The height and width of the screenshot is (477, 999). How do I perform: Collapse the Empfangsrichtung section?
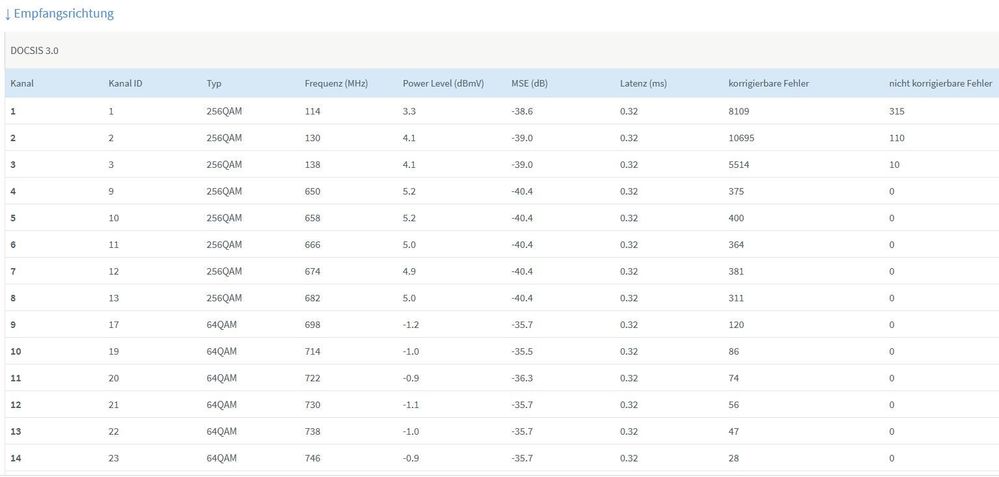click(59, 14)
